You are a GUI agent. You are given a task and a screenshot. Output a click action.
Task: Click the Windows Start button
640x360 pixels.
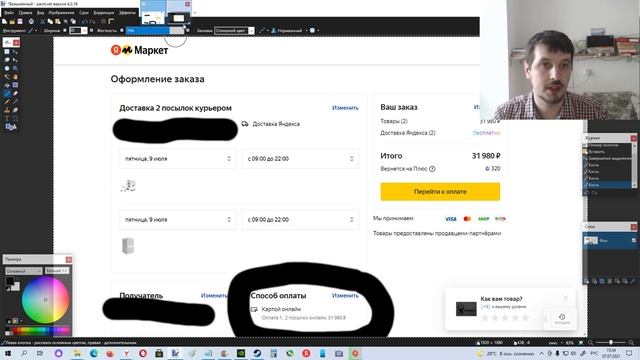point(7,353)
